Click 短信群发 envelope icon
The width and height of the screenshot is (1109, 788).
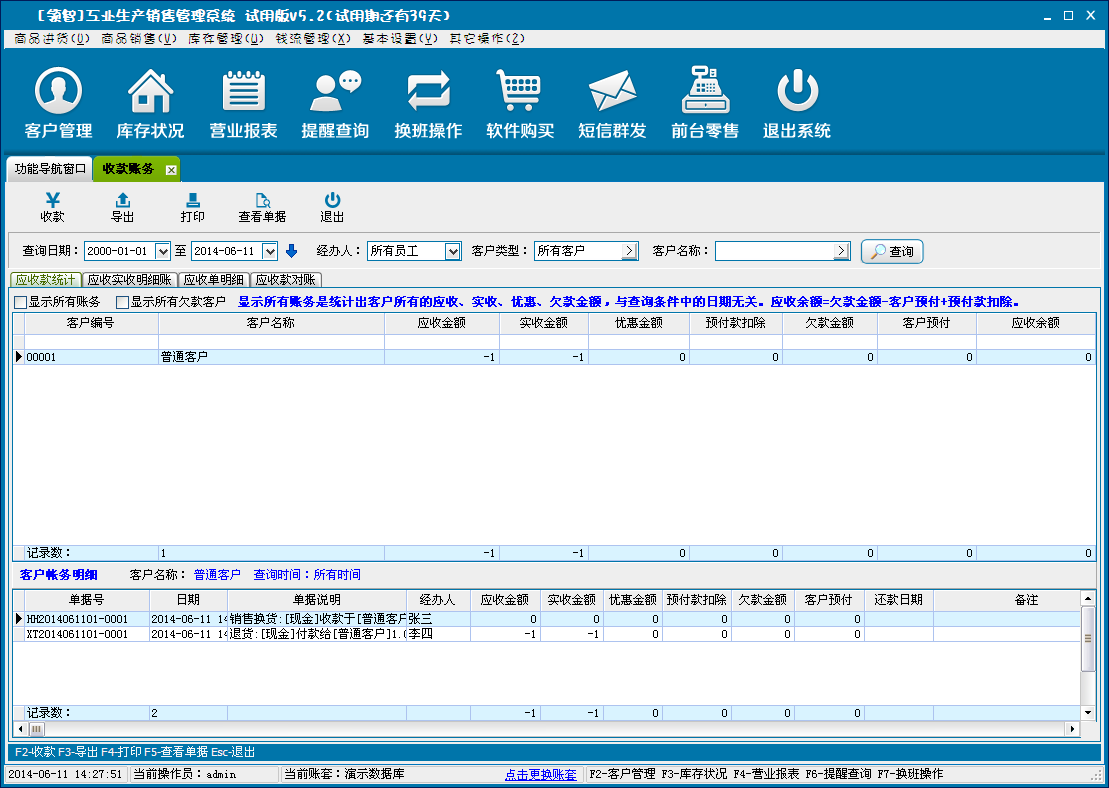(612, 93)
